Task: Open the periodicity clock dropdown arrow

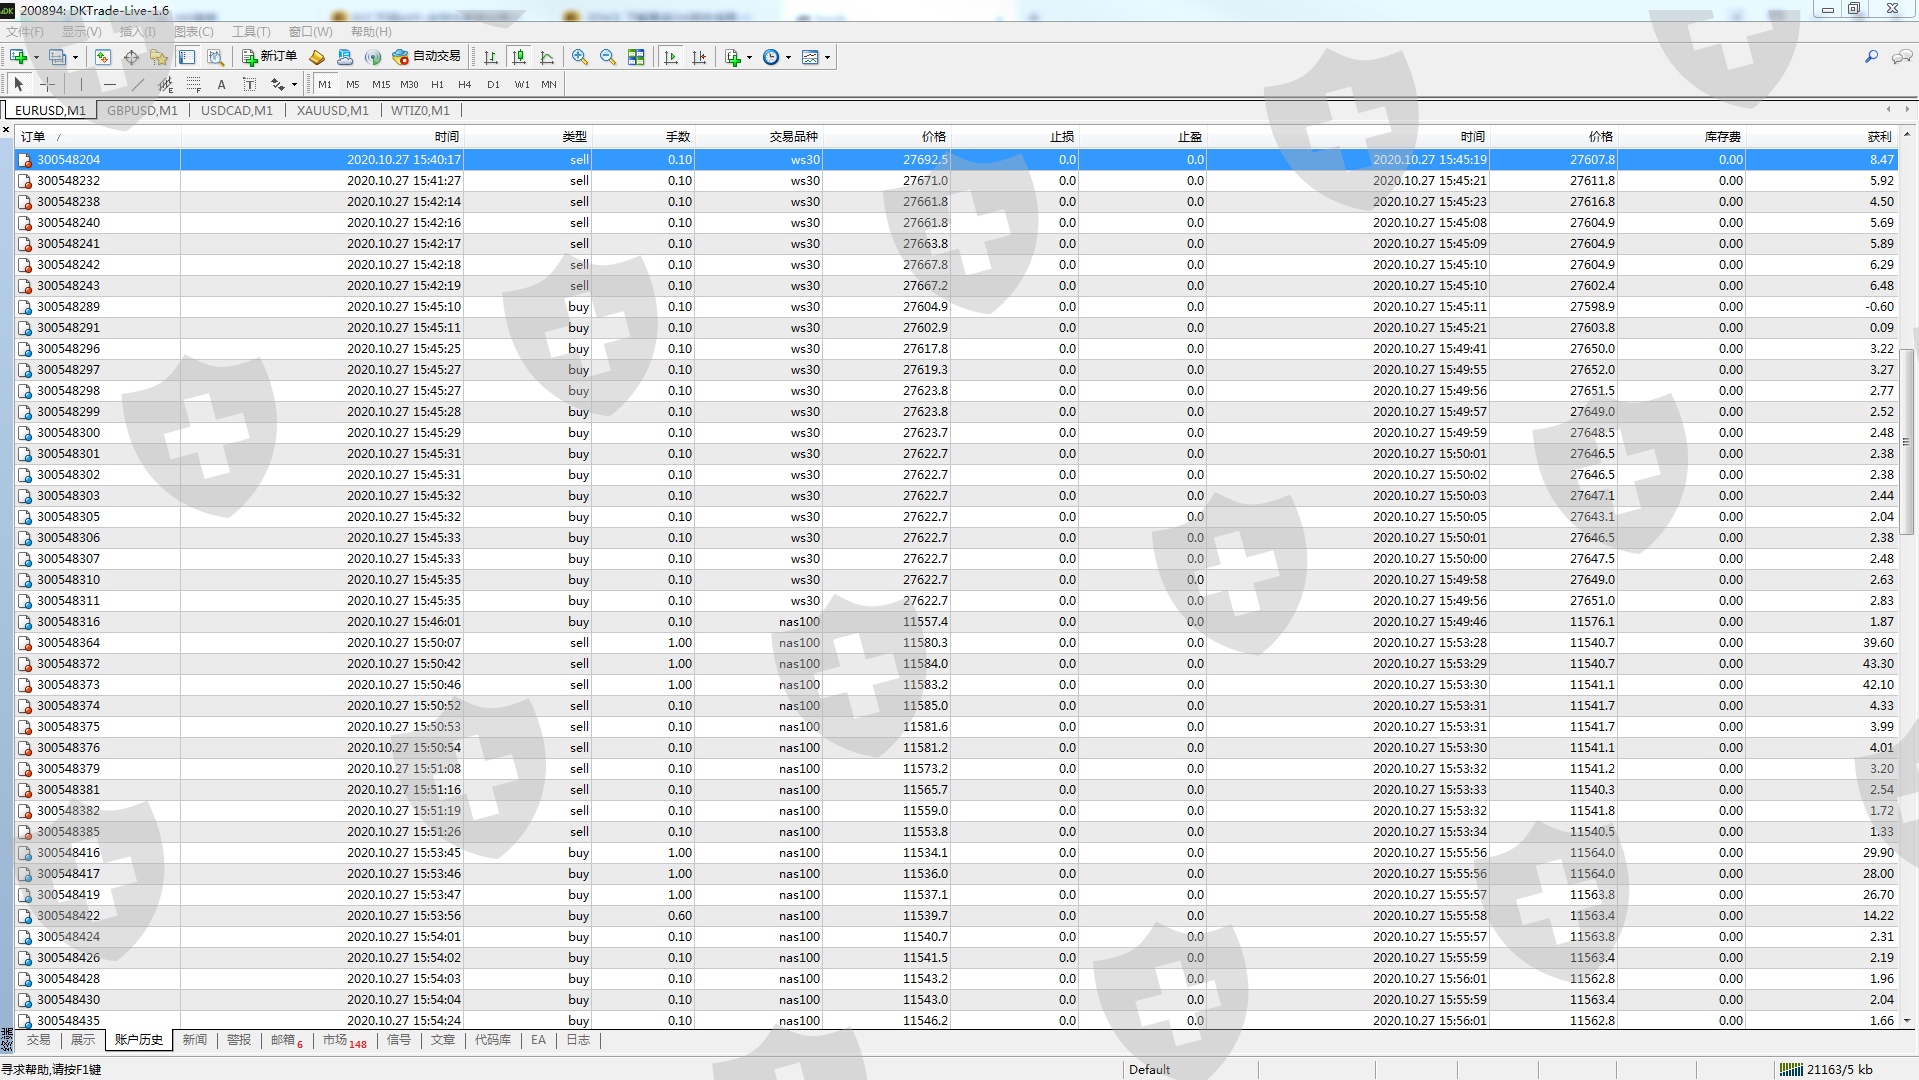Action: pos(789,58)
